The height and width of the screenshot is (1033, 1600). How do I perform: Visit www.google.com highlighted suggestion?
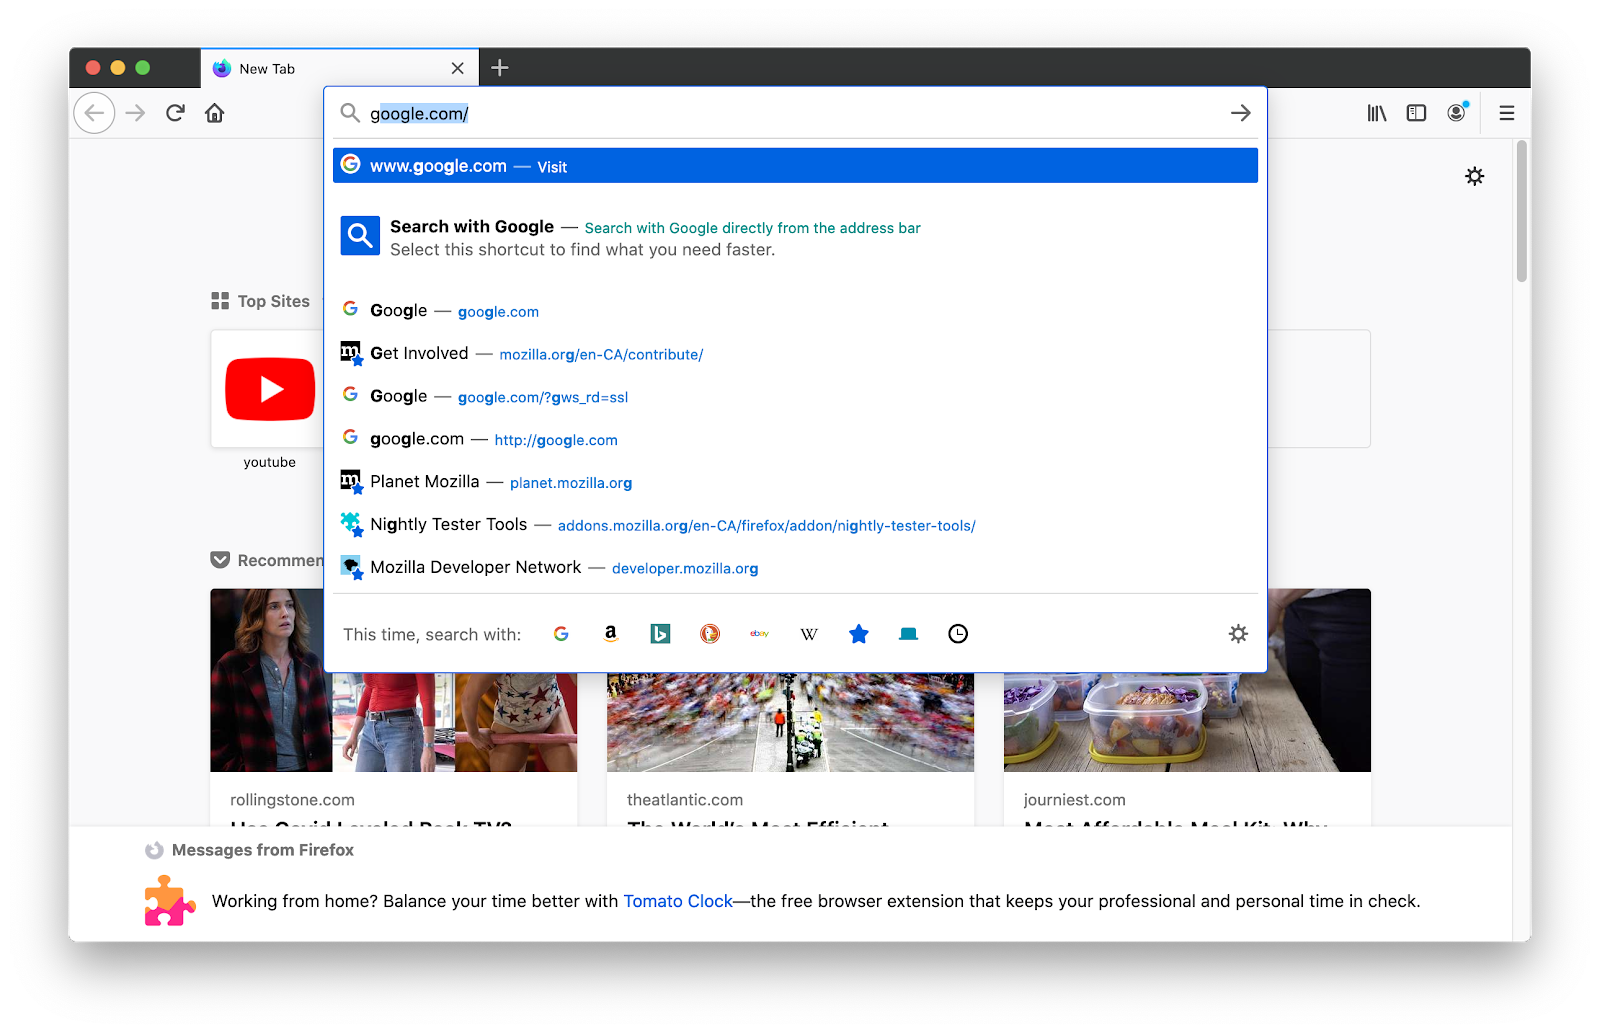795,166
